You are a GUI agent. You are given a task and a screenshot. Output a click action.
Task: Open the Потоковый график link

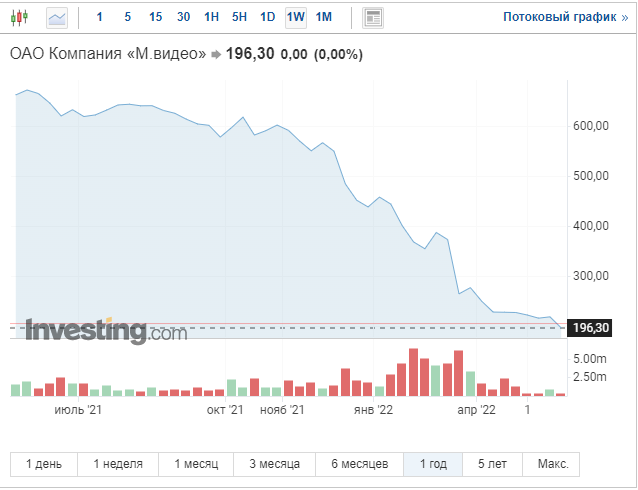coord(566,17)
